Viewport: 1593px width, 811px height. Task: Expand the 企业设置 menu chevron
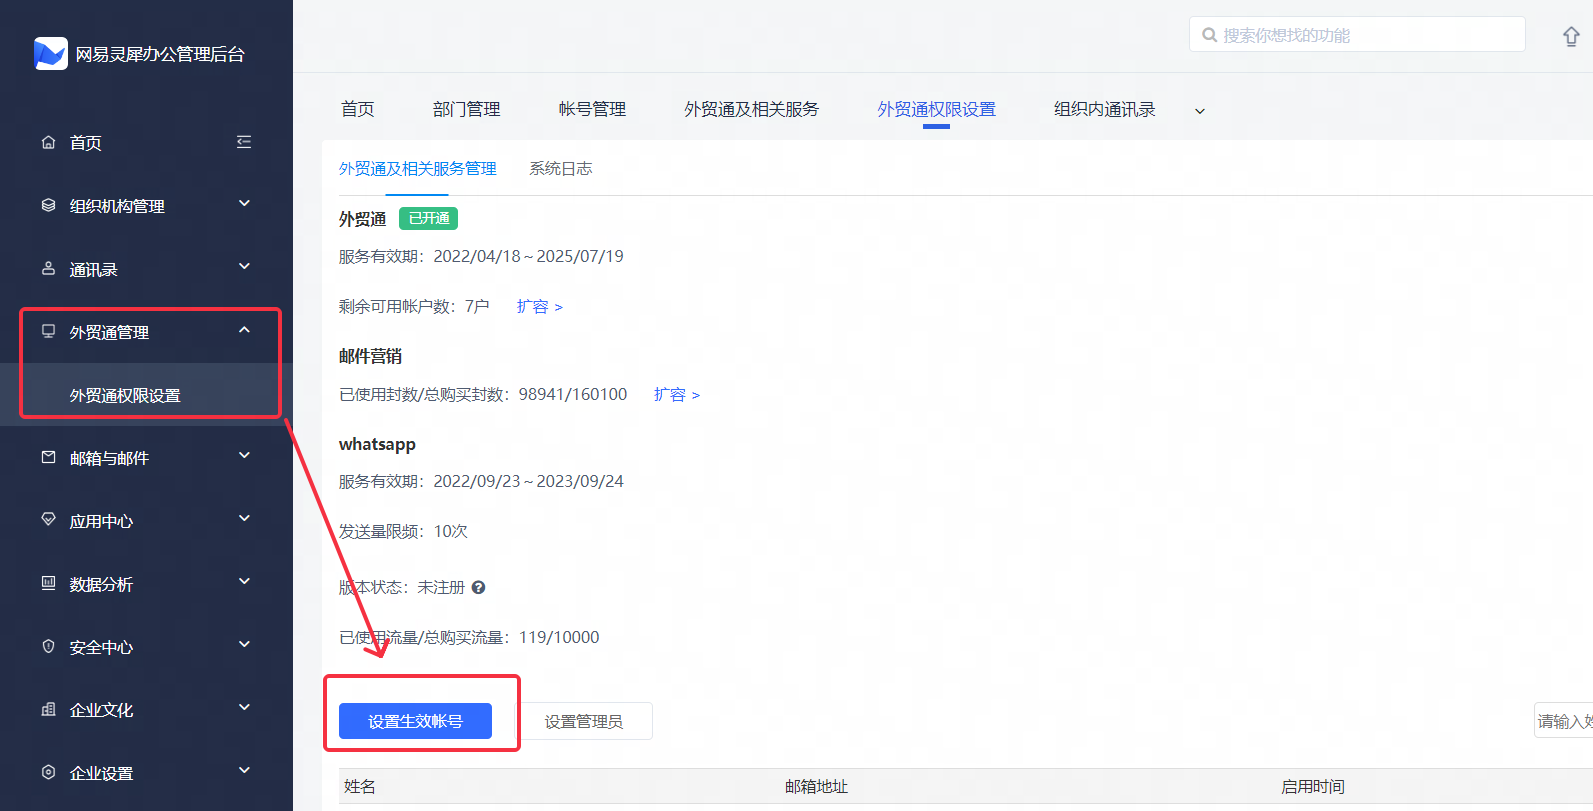(244, 771)
